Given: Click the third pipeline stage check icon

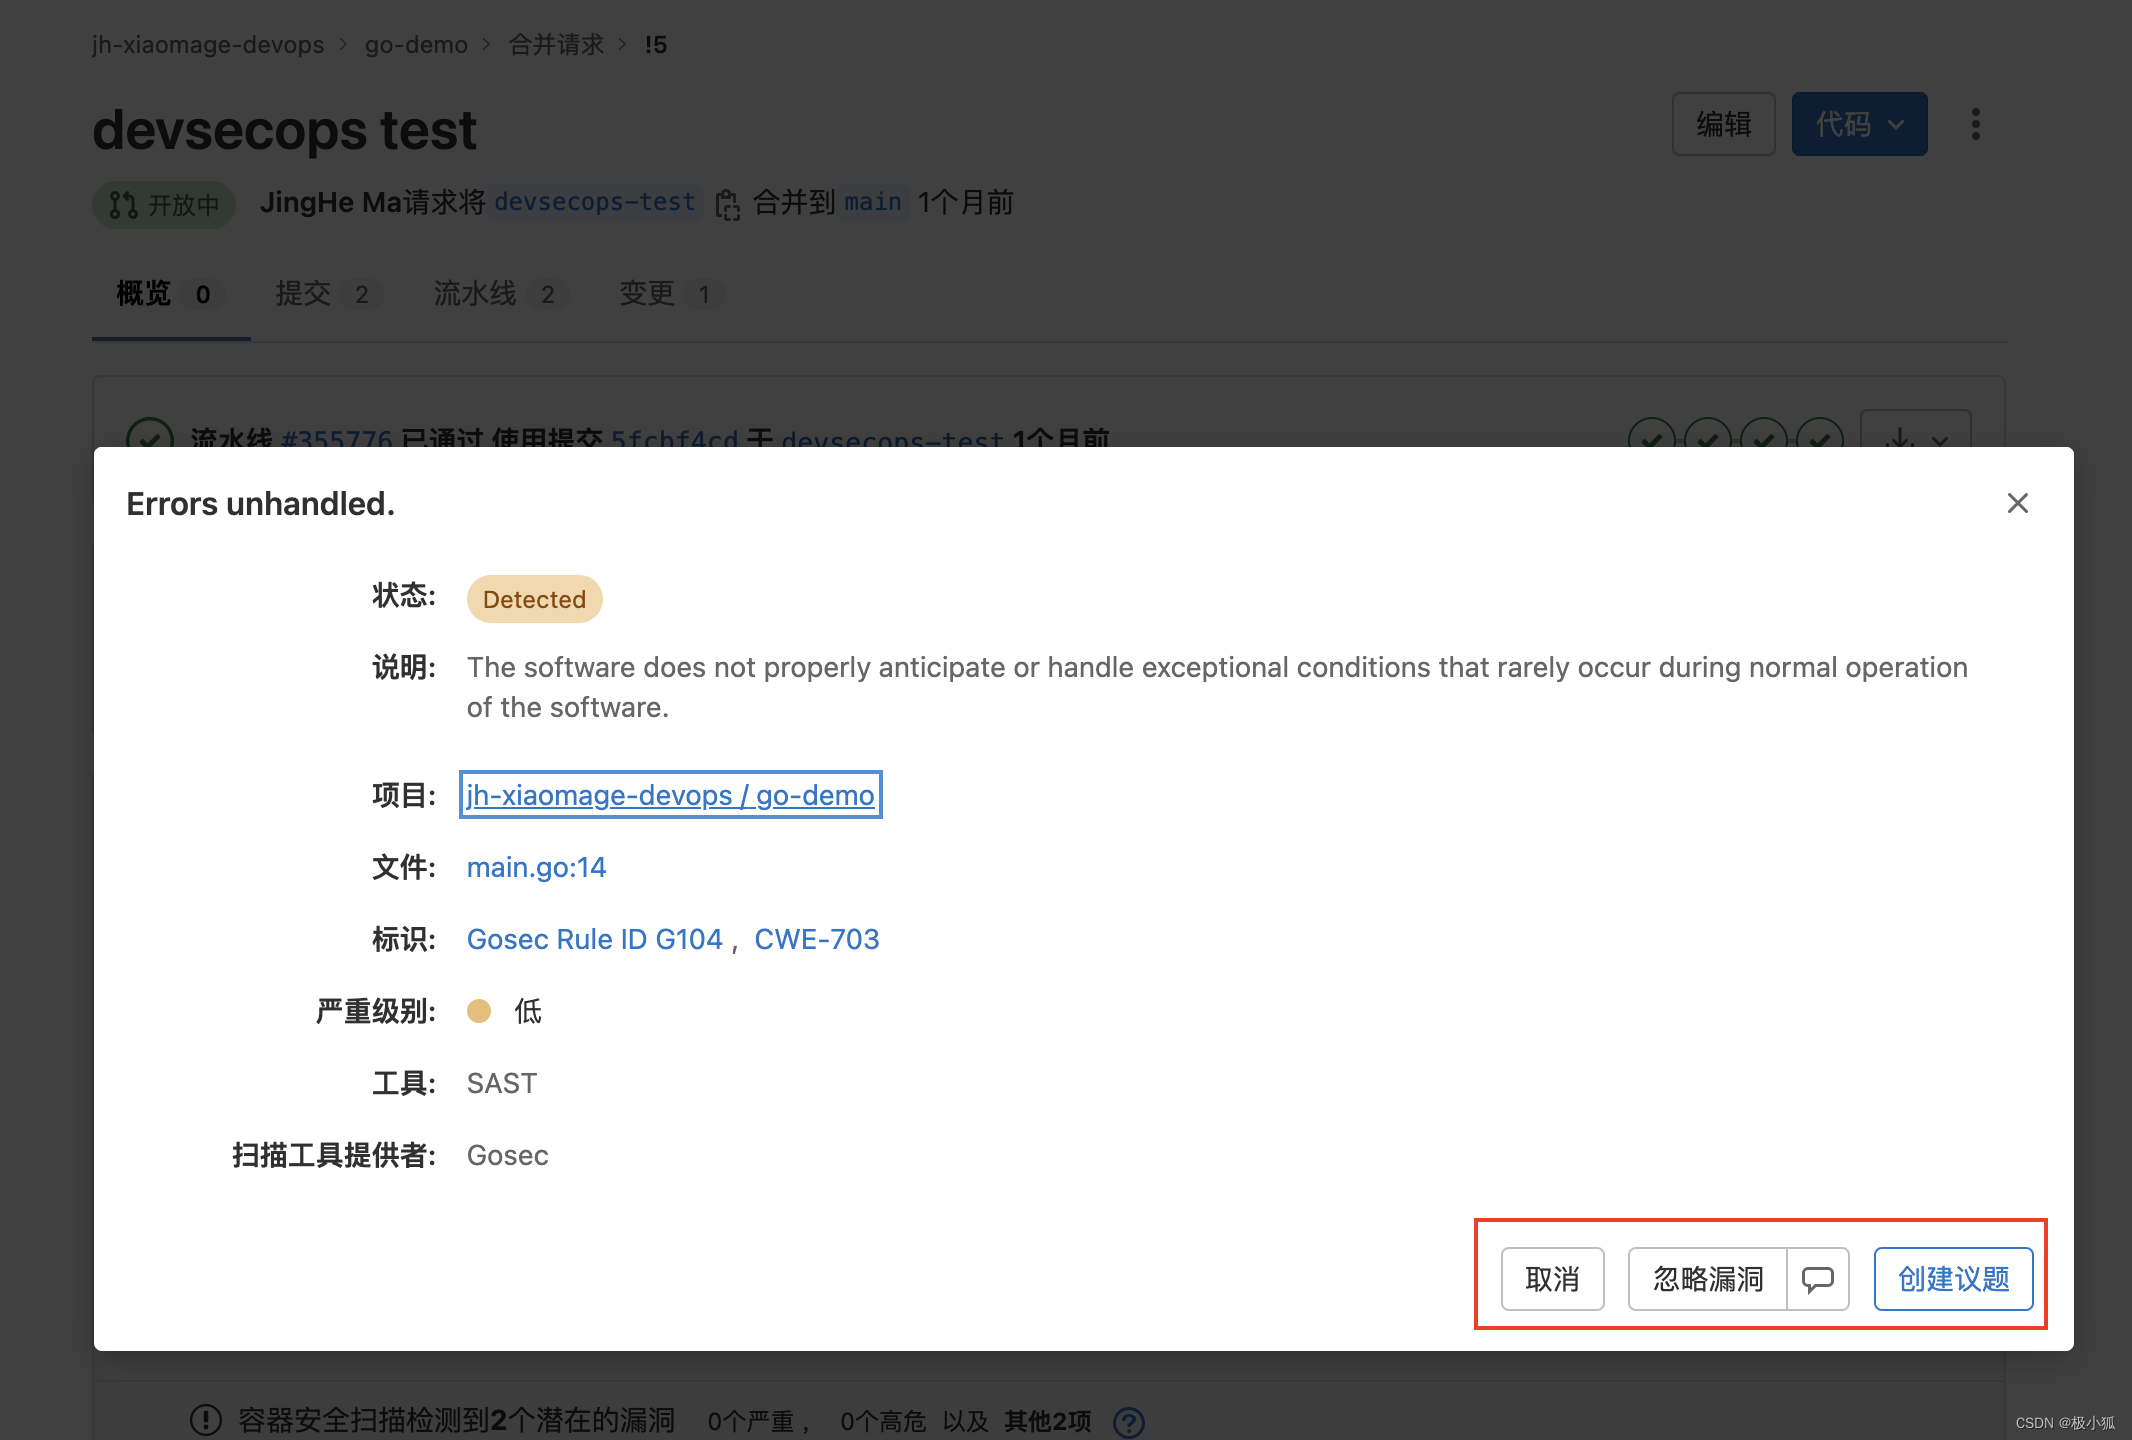Looking at the screenshot, I should point(1764,436).
